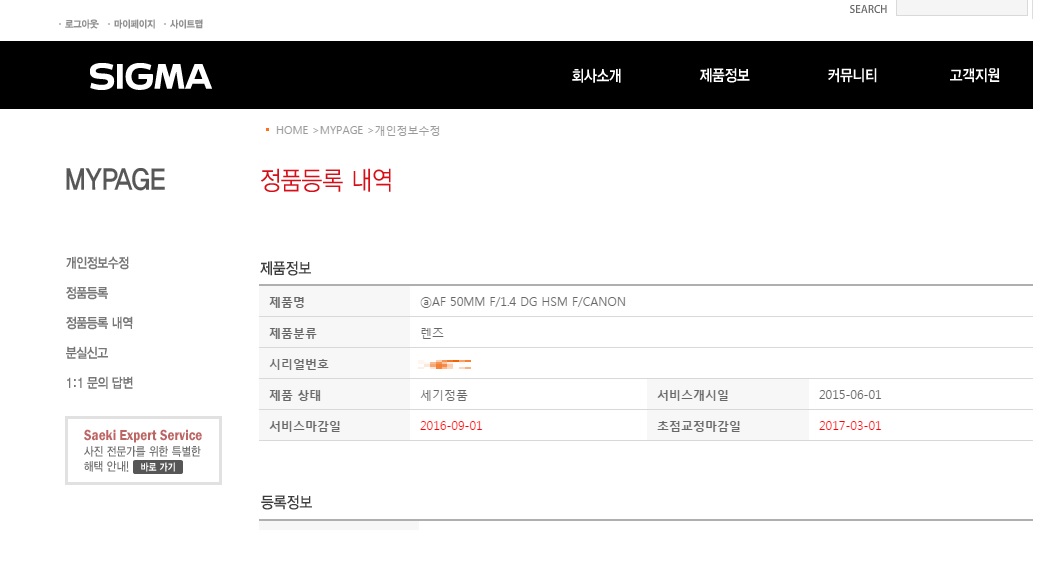Open 정품등록 in the sidebar
The height and width of the screenshot is (569, 1051).
tap(87, 293)
